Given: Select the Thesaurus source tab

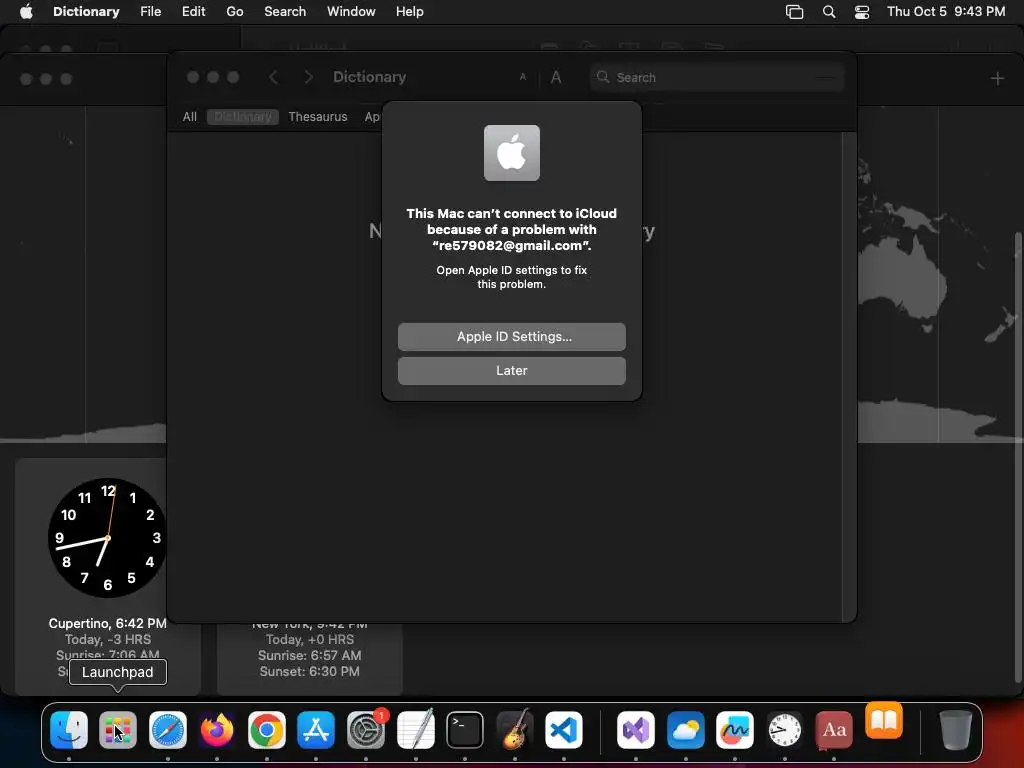Looking at the screenshot, I should pos(318,116).
